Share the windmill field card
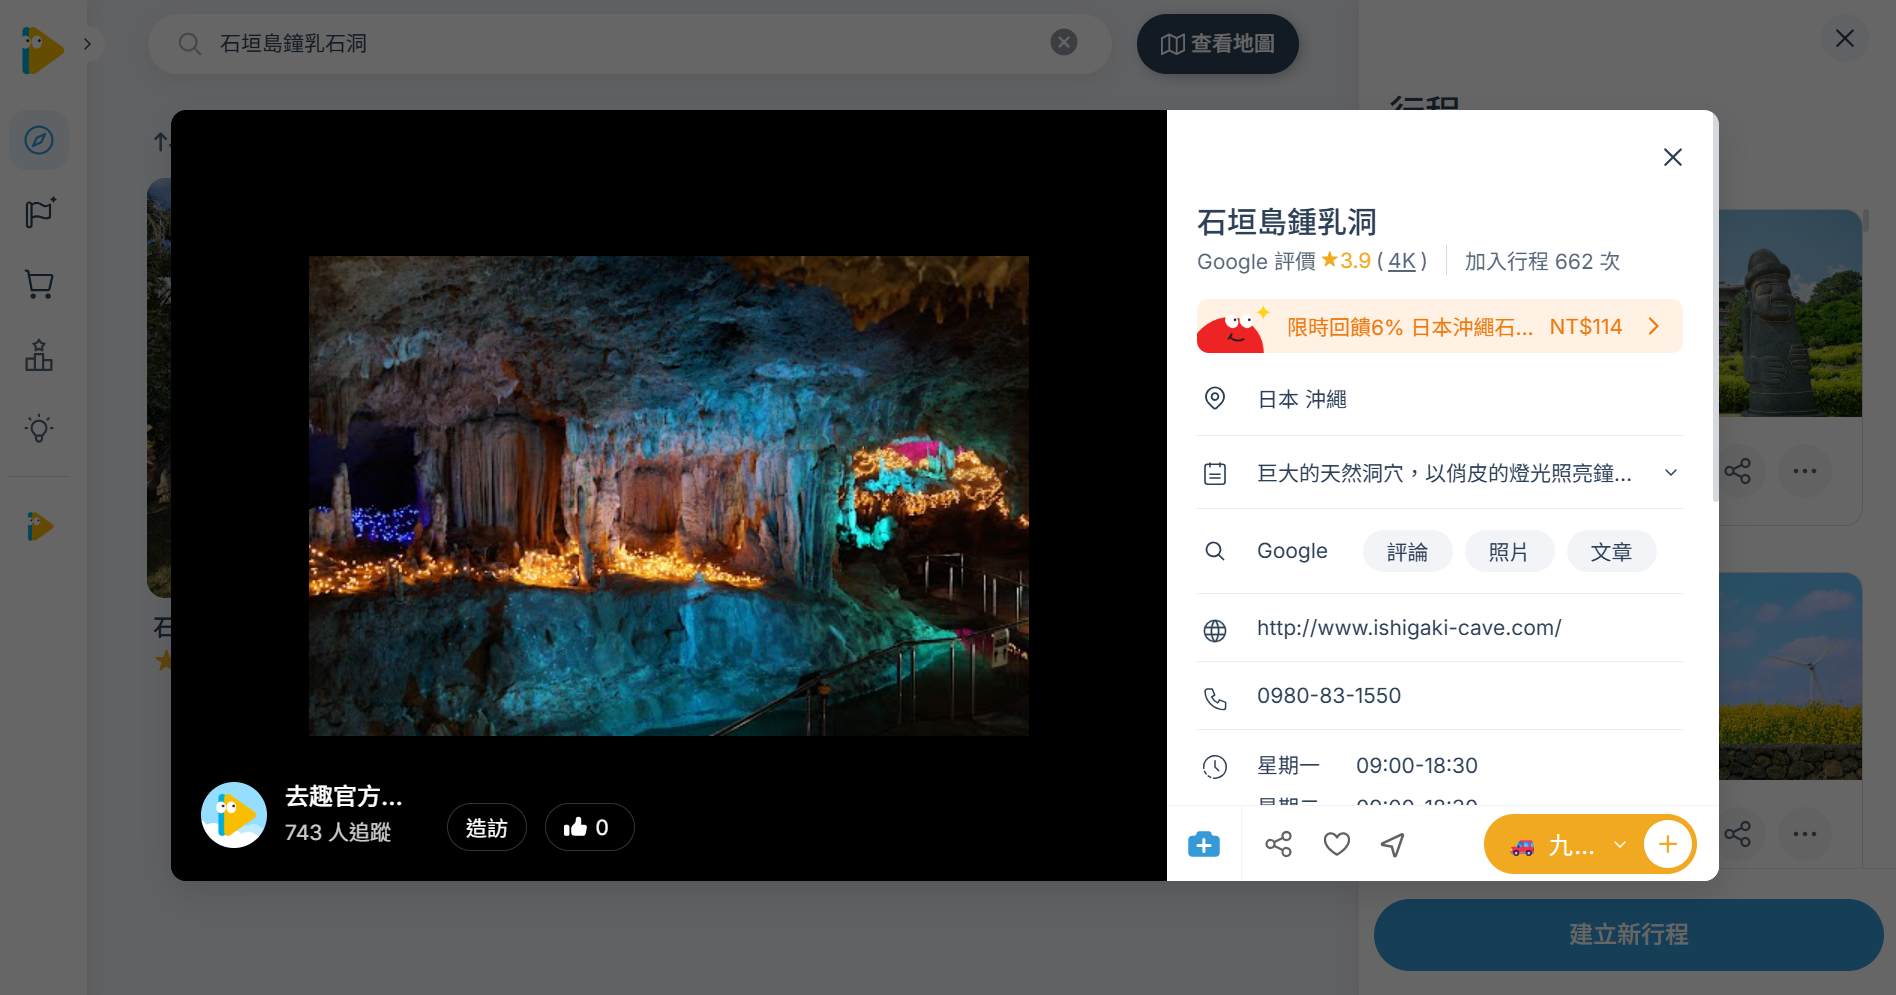Screen dimensions: 1896x995 click(1738, 834)
